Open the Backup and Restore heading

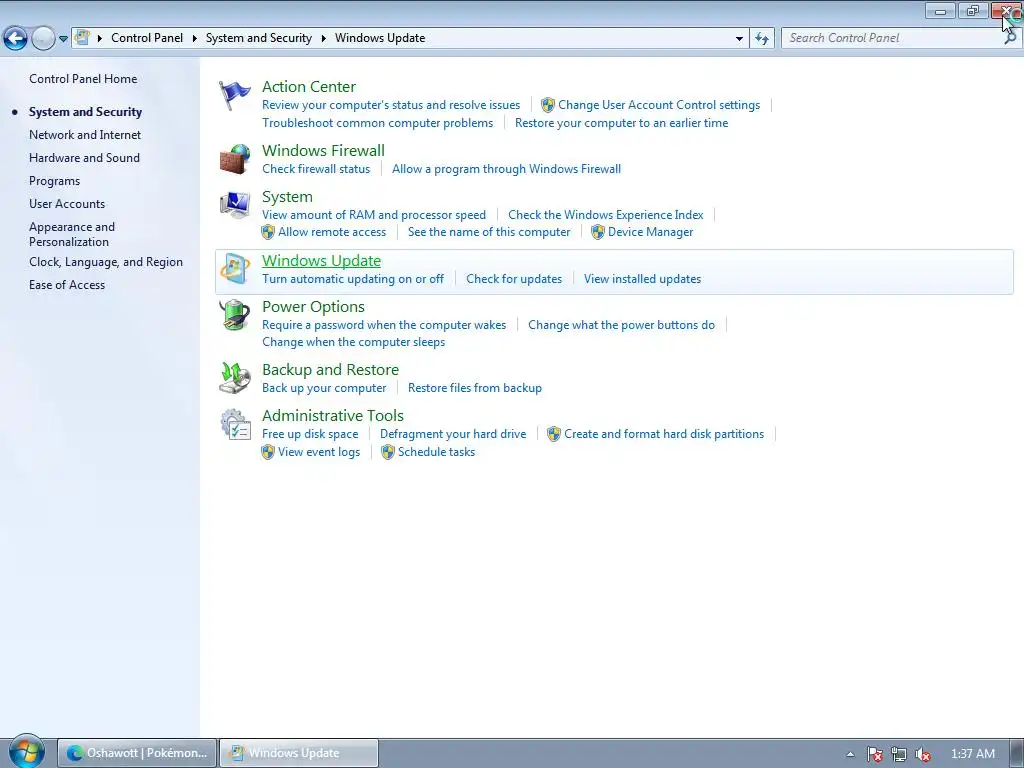330,370
